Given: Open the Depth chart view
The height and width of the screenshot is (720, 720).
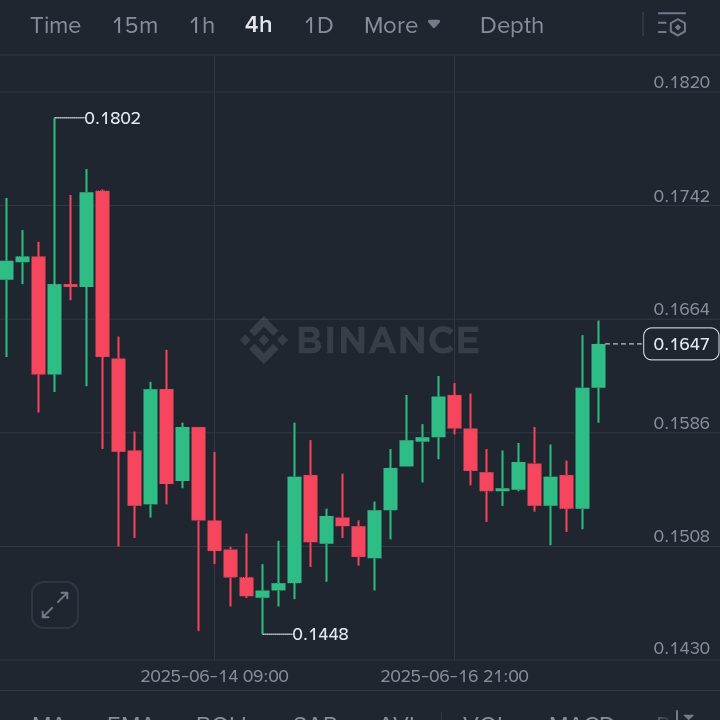Looking at the screenshot, I should [511, 25].
